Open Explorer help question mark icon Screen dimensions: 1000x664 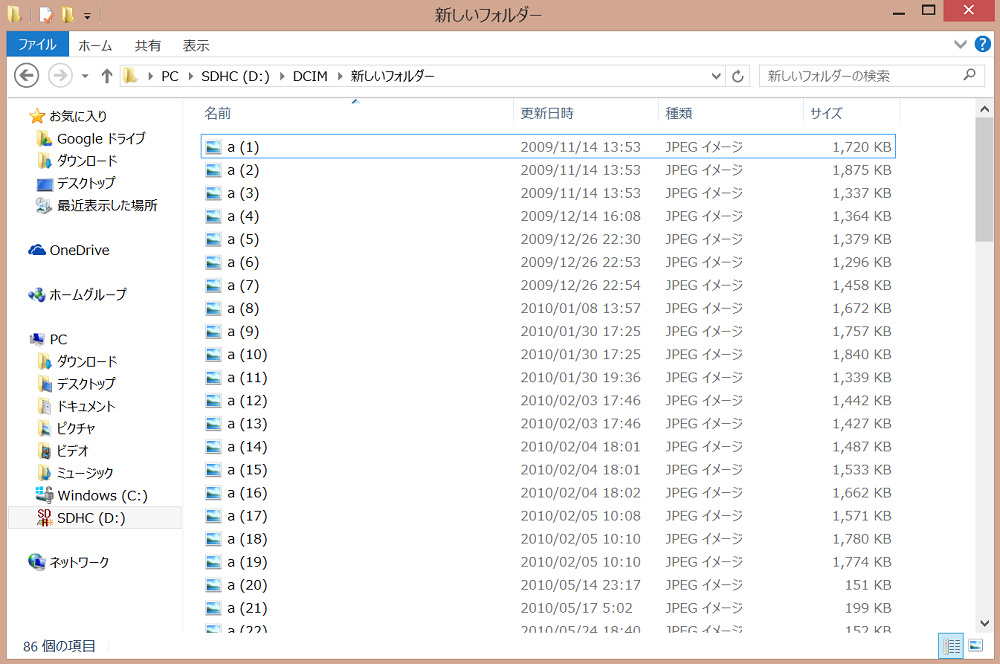(983, 45)
